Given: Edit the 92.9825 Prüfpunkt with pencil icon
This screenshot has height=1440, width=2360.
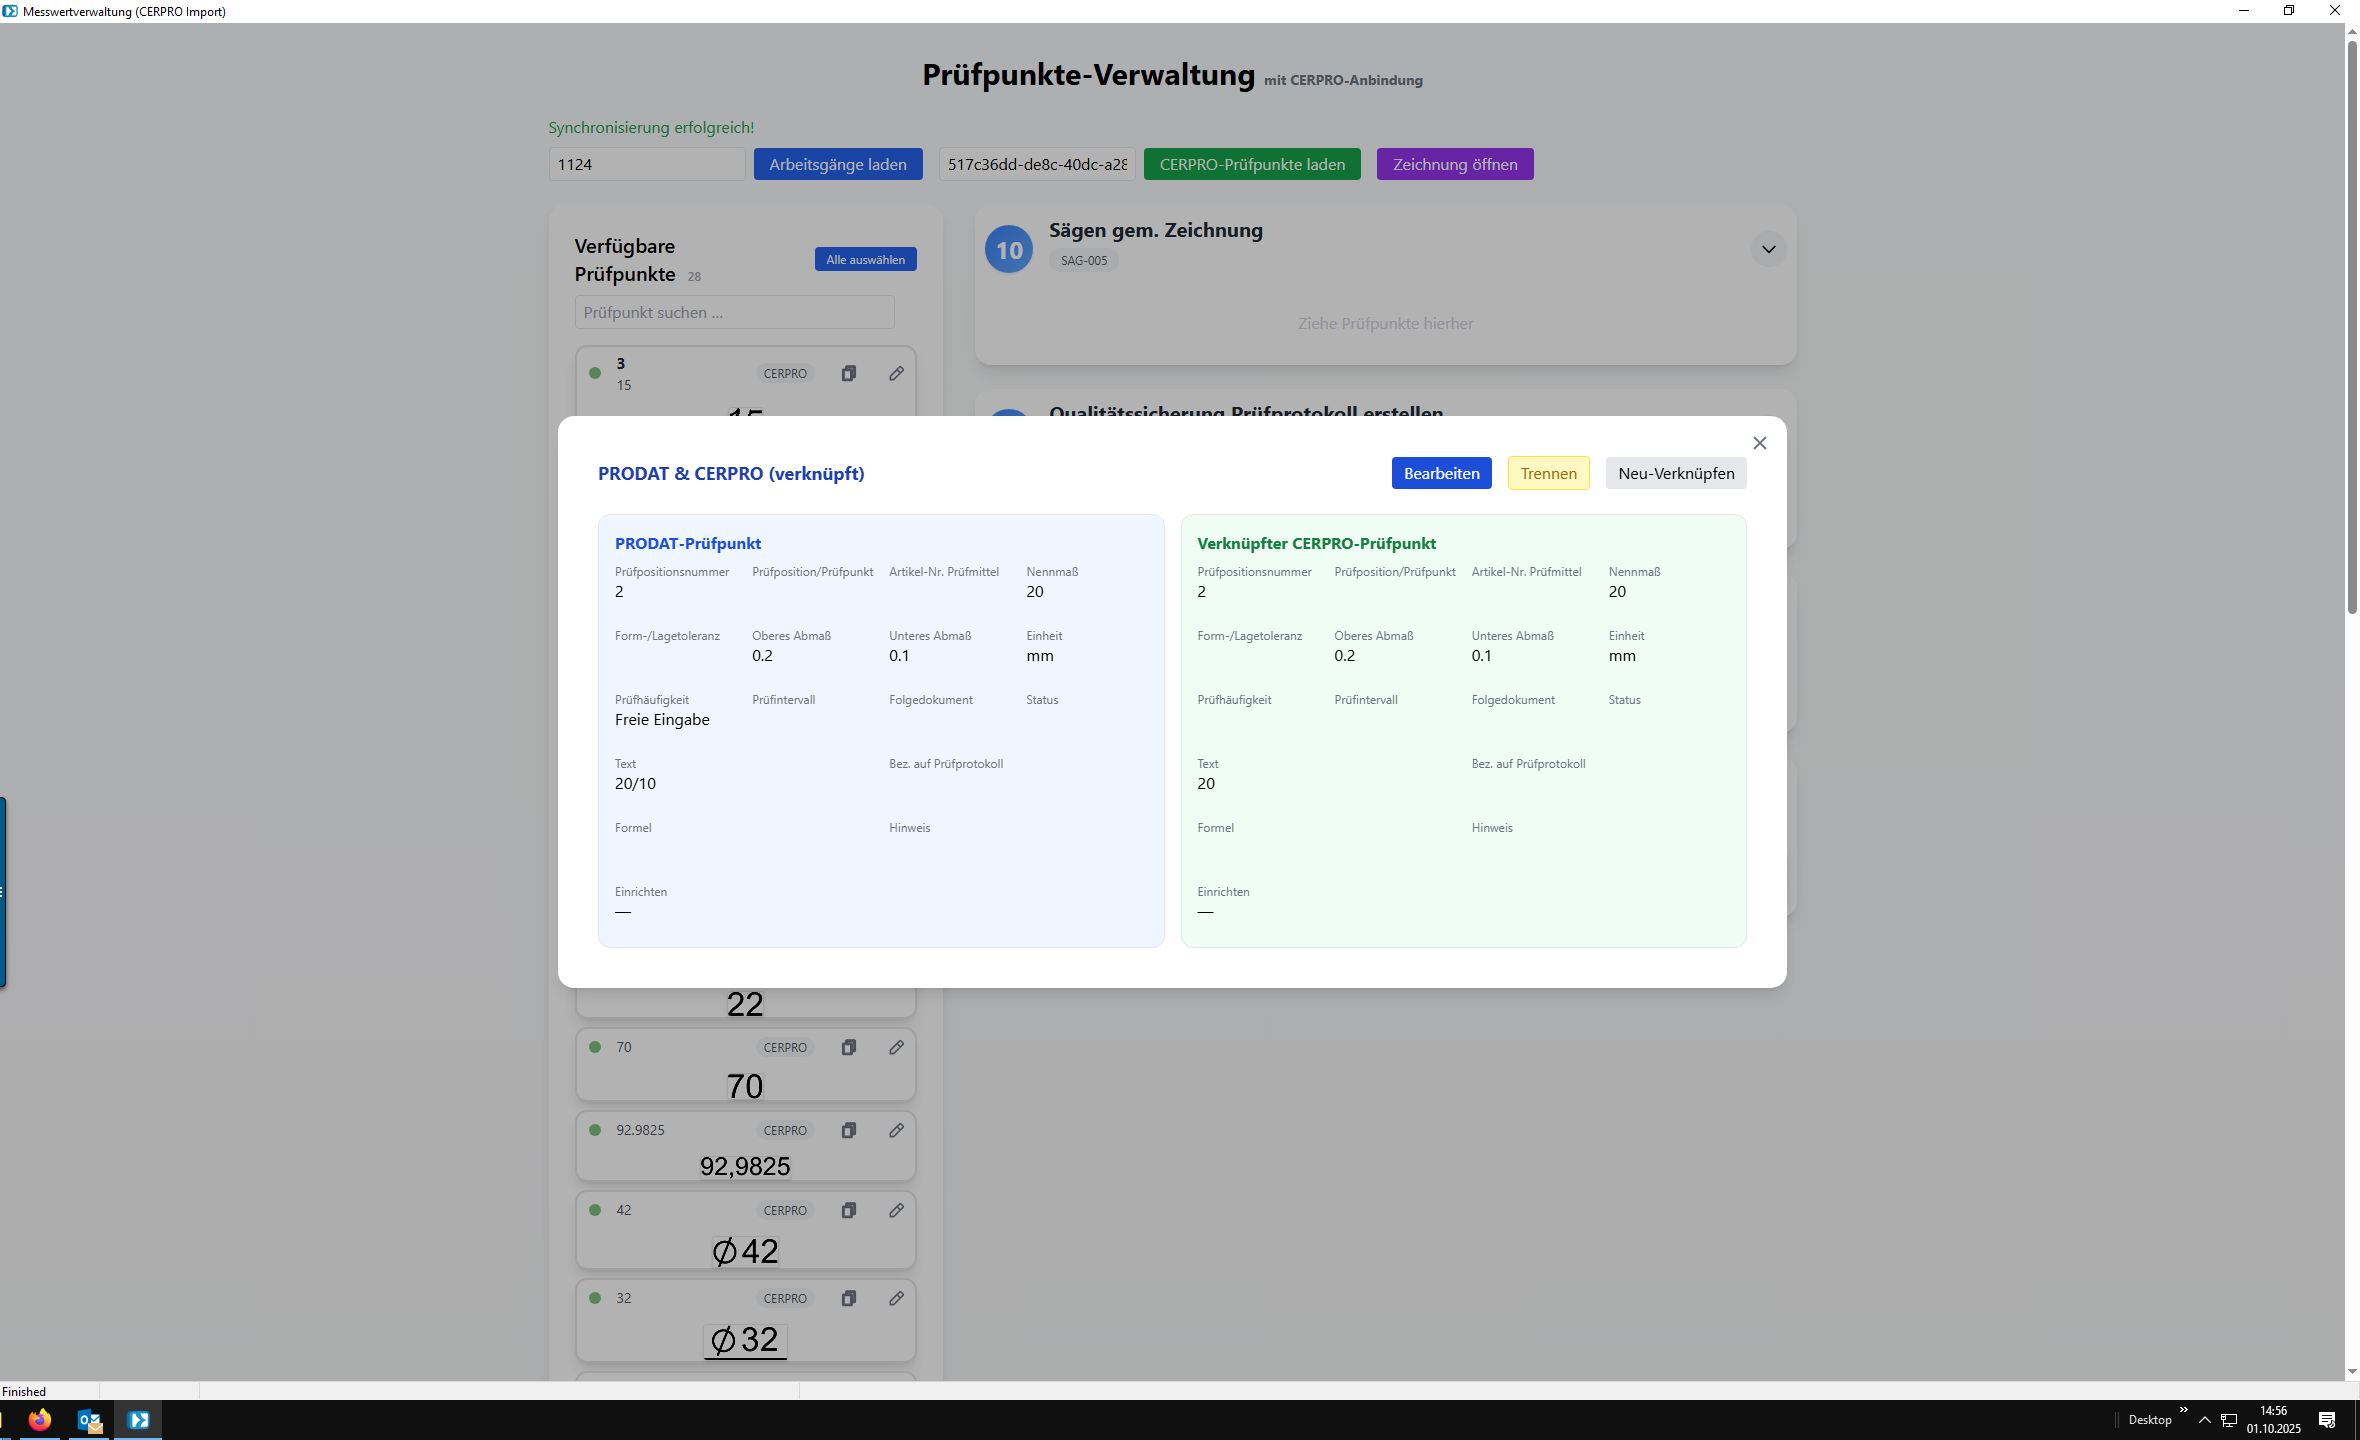Looking at the screenshot, I should coord(896,1130).
